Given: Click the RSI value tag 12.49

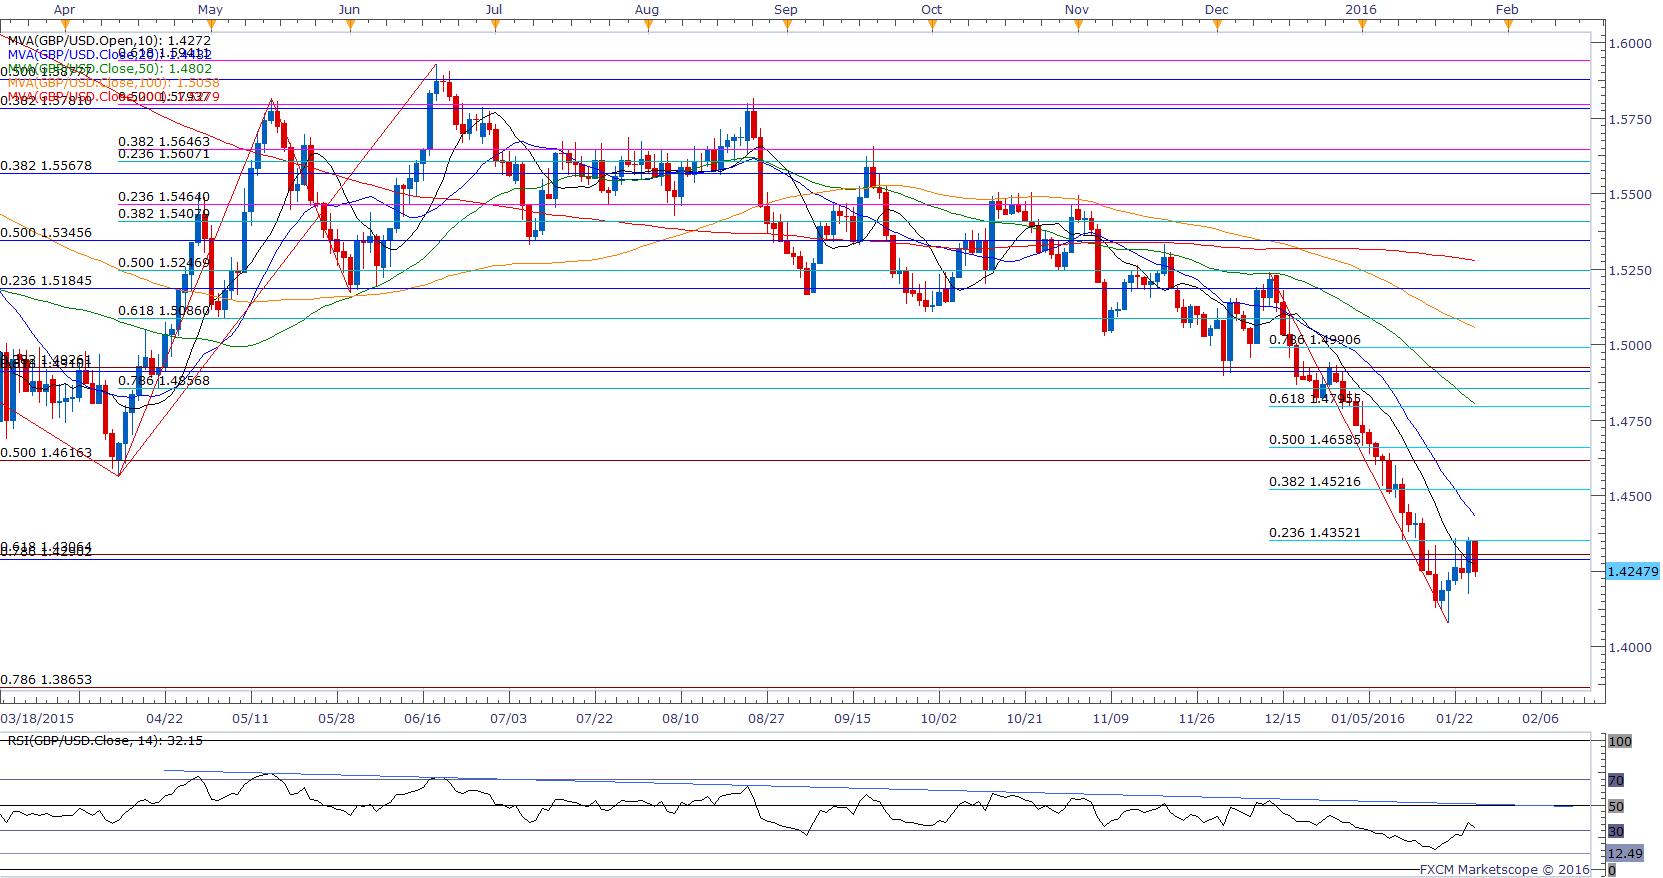Looking at the screenshot, I should click(1624, 853).
